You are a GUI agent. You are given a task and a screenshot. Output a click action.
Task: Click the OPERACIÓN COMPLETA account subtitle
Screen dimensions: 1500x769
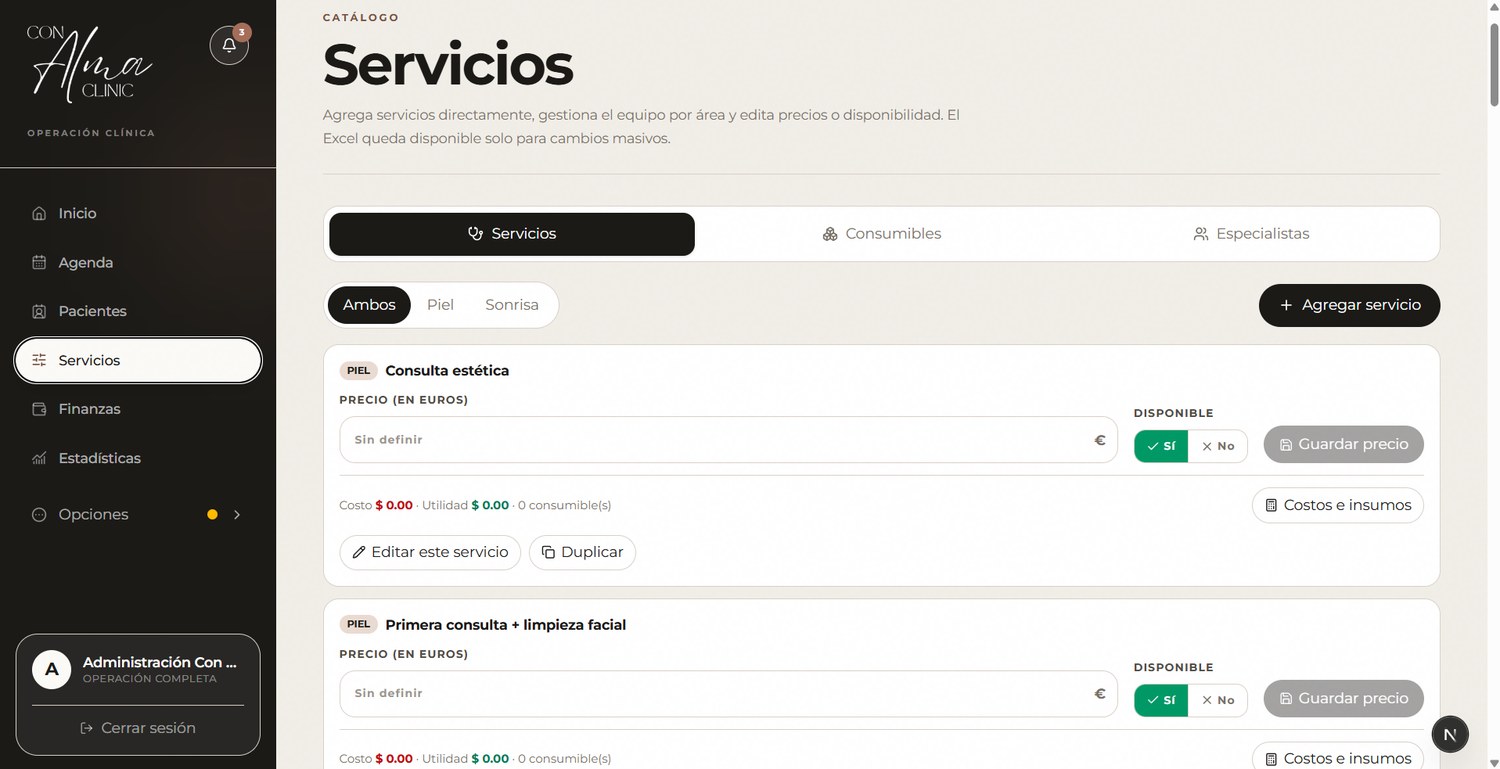click(x=149, y=679)
